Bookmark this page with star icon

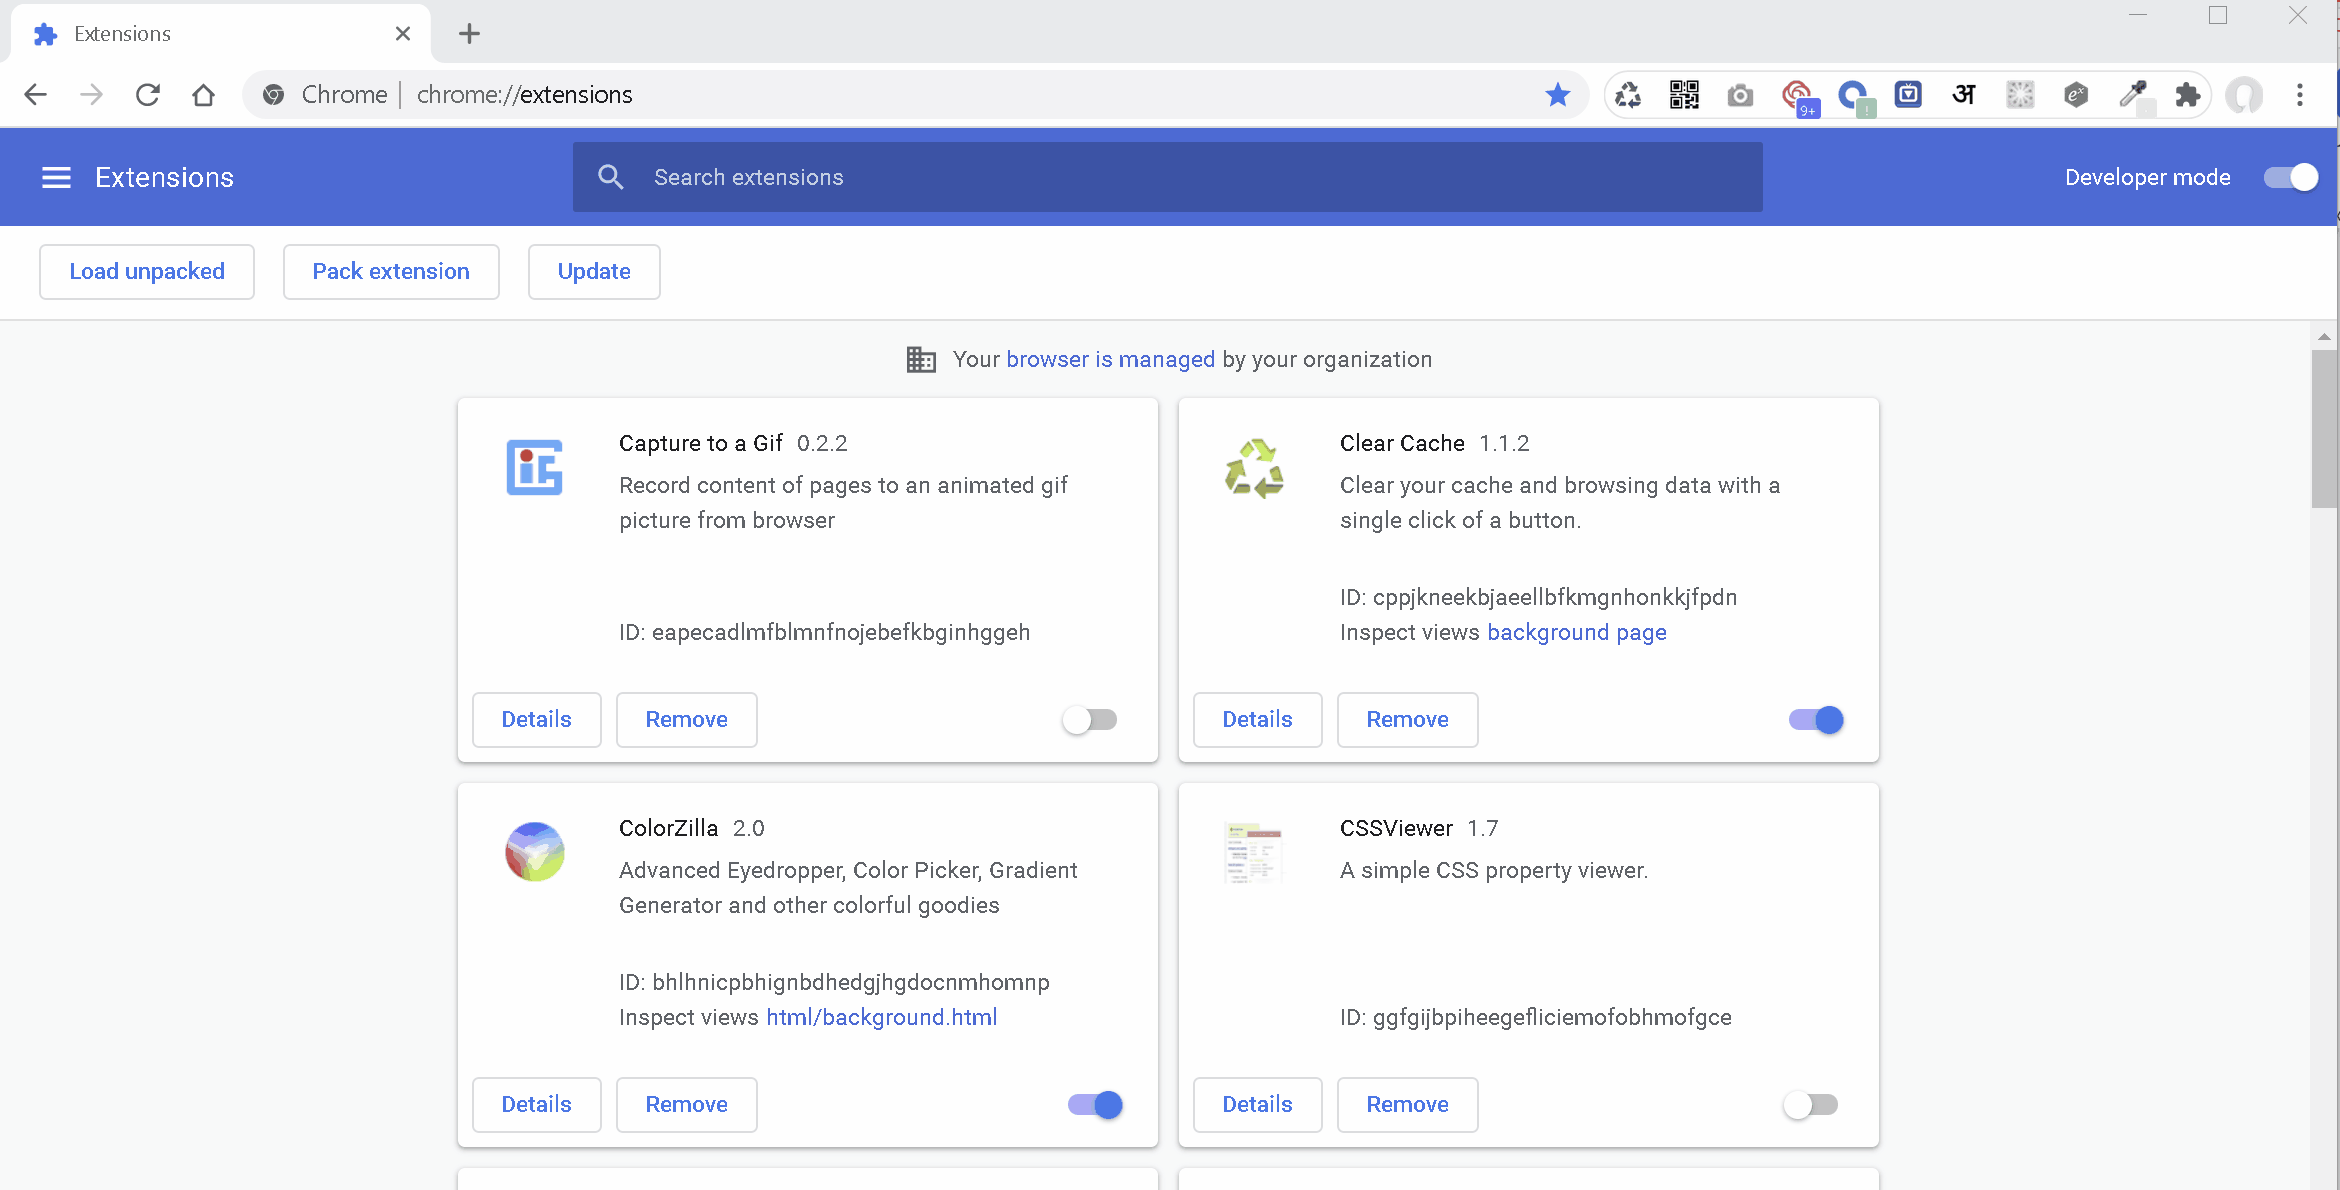point(1557,94)
